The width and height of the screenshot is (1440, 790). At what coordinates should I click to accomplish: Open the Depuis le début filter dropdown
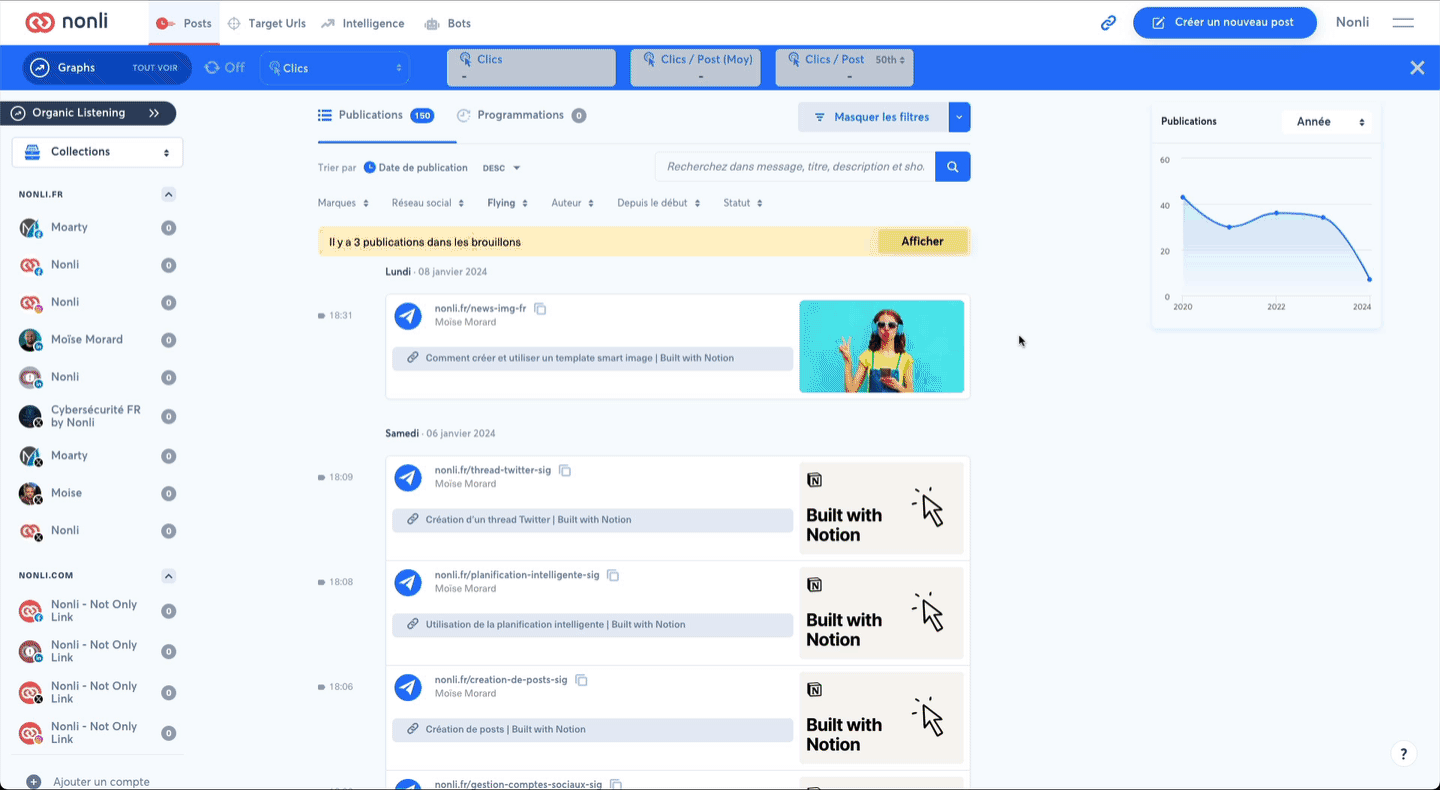tap(658, 203)
